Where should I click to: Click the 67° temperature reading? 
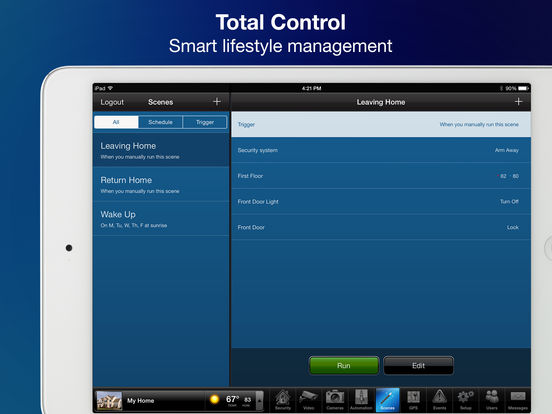[x=232, y=399]
